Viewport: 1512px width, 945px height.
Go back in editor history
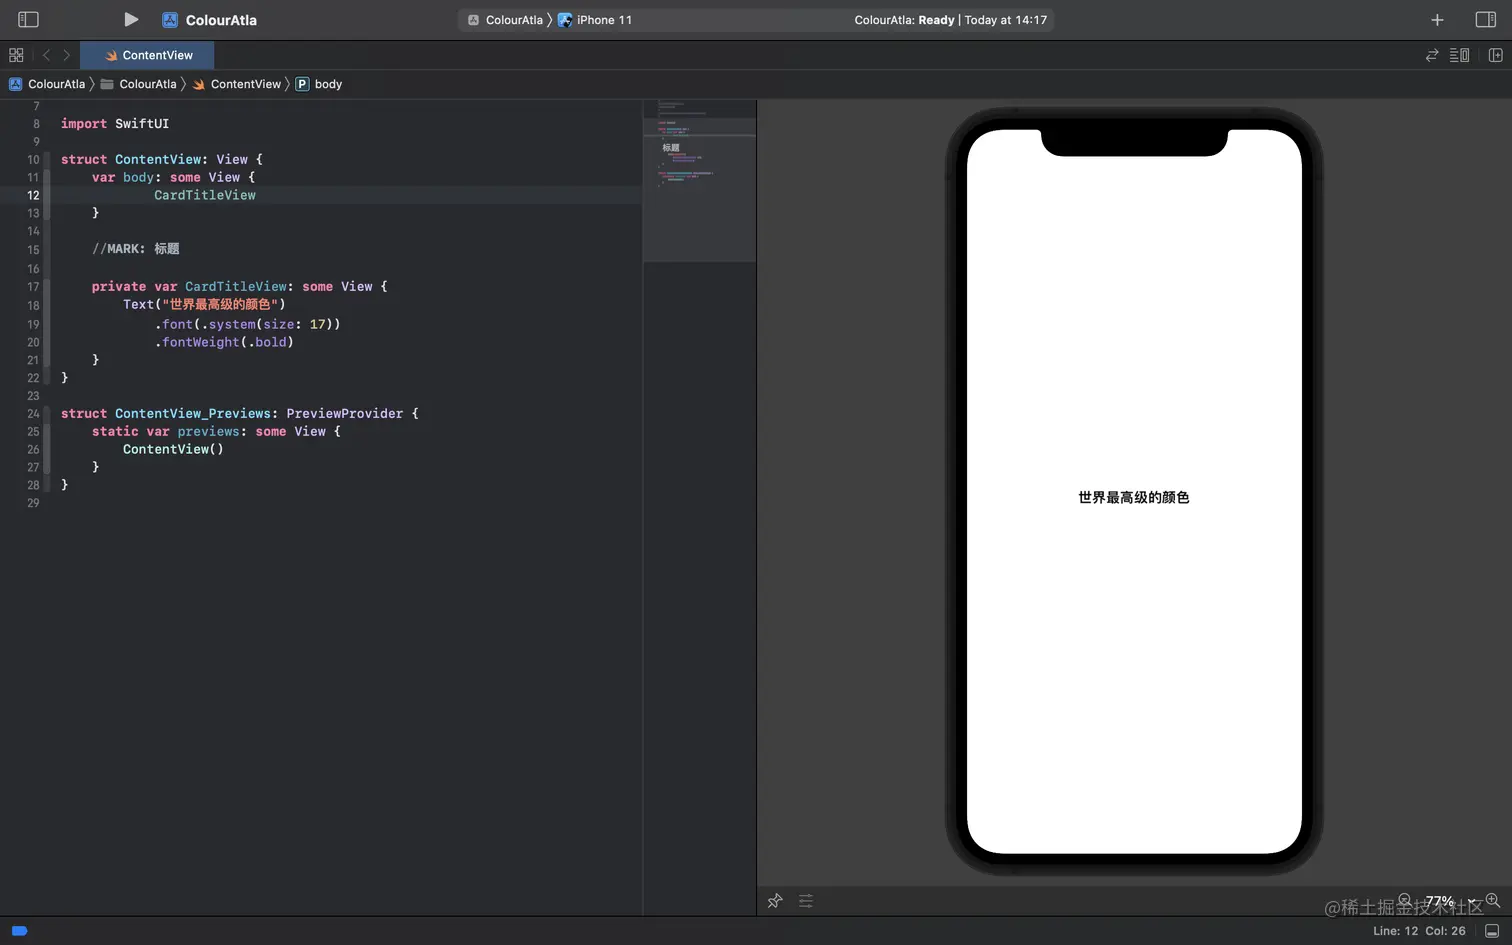pyautogui.click(x=46, y=55)
